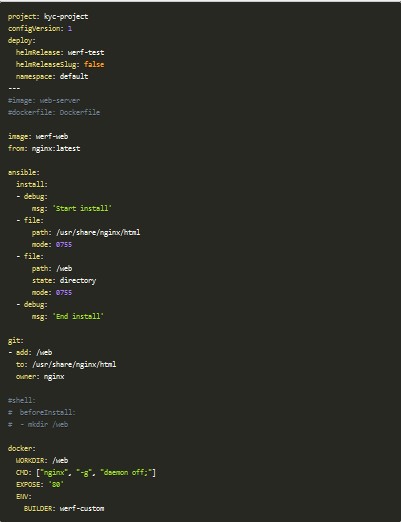Click the BUILDER value 'werf-custom'
This screenshot has height=522, width=401.
click(x=82, y=508)
